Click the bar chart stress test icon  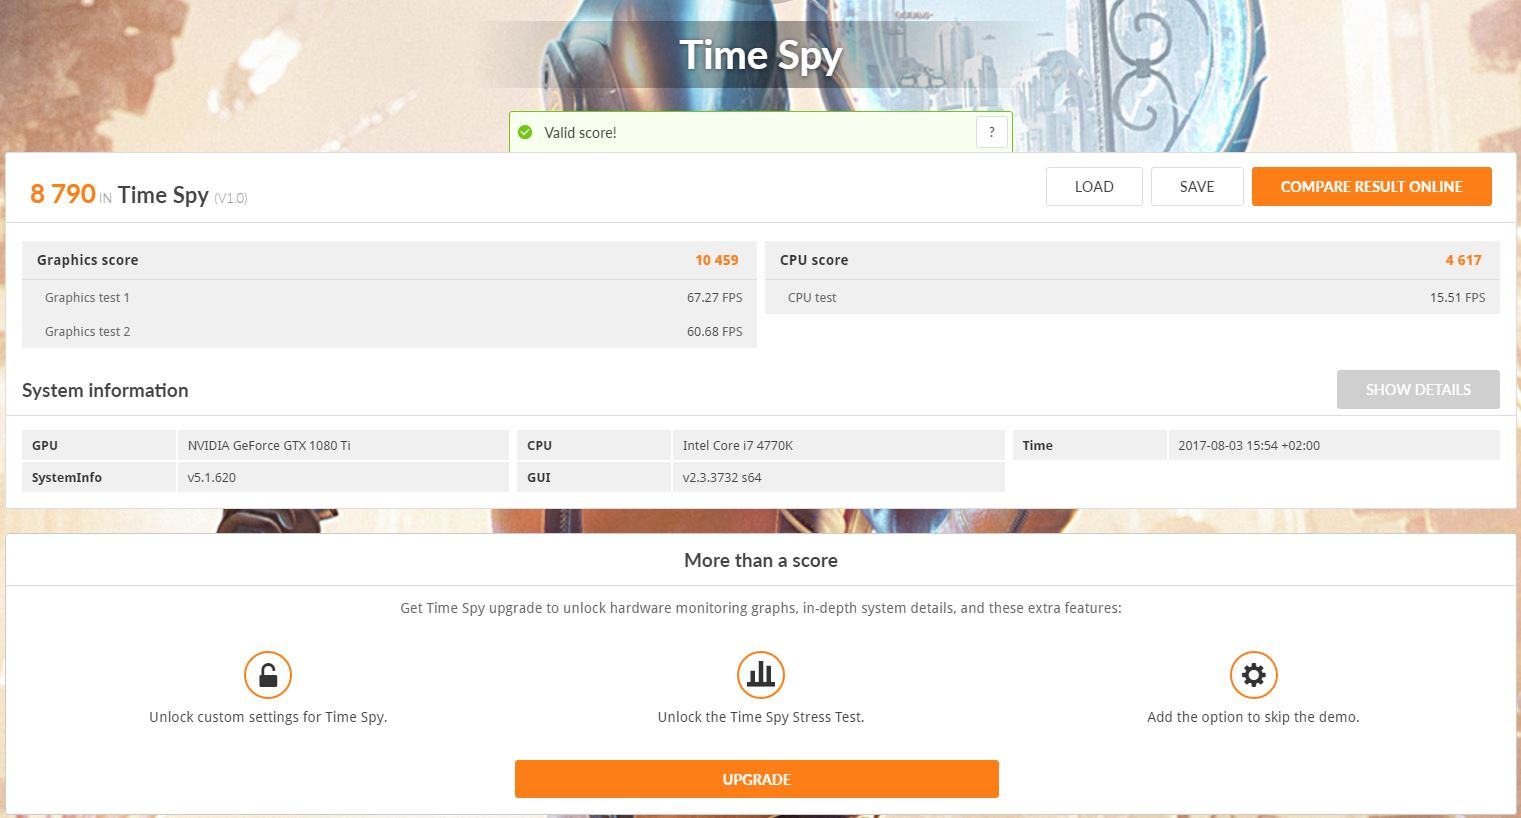[761, 675]
